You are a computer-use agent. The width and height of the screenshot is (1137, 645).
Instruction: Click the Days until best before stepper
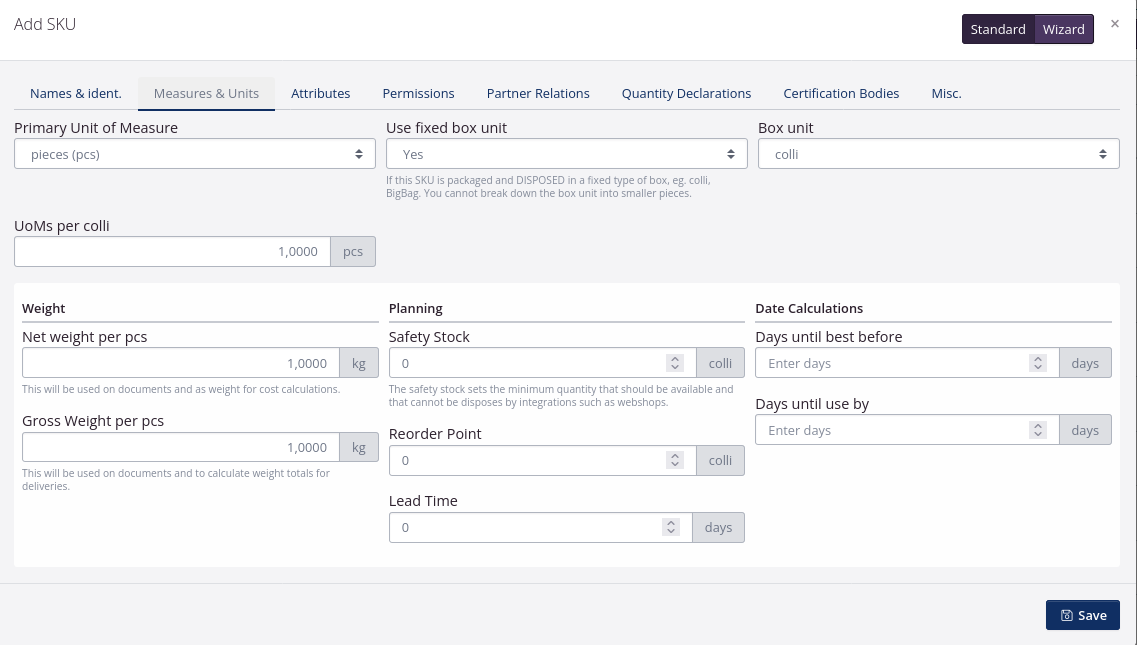1038,363
